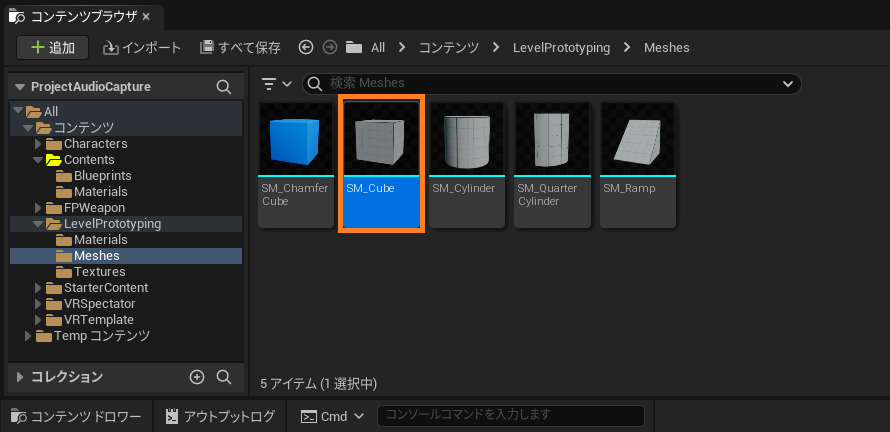The width and height of the screenshot is (890, 432).
Task: Open search in the ProjectAudioCapture sources panel
Action: click(x=224, y=87)
